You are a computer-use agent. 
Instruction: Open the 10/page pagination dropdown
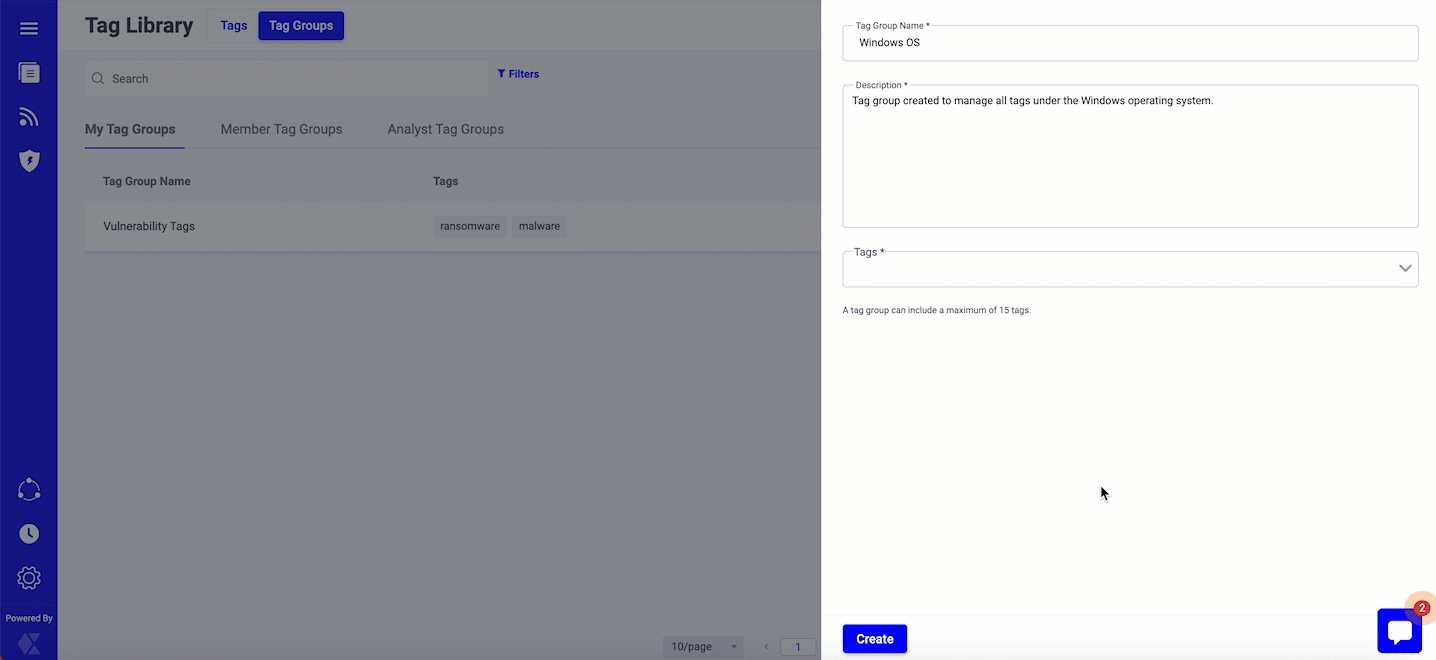703,647
